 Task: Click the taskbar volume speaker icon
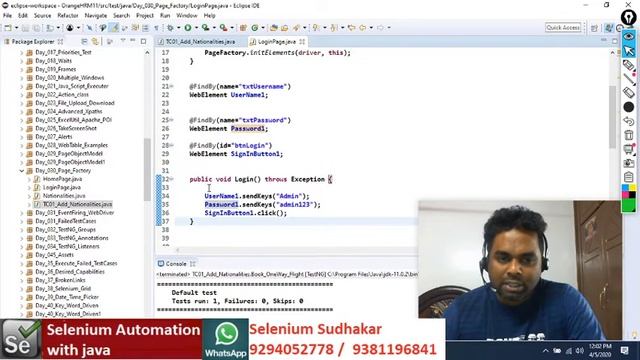[x=580, y=351]
